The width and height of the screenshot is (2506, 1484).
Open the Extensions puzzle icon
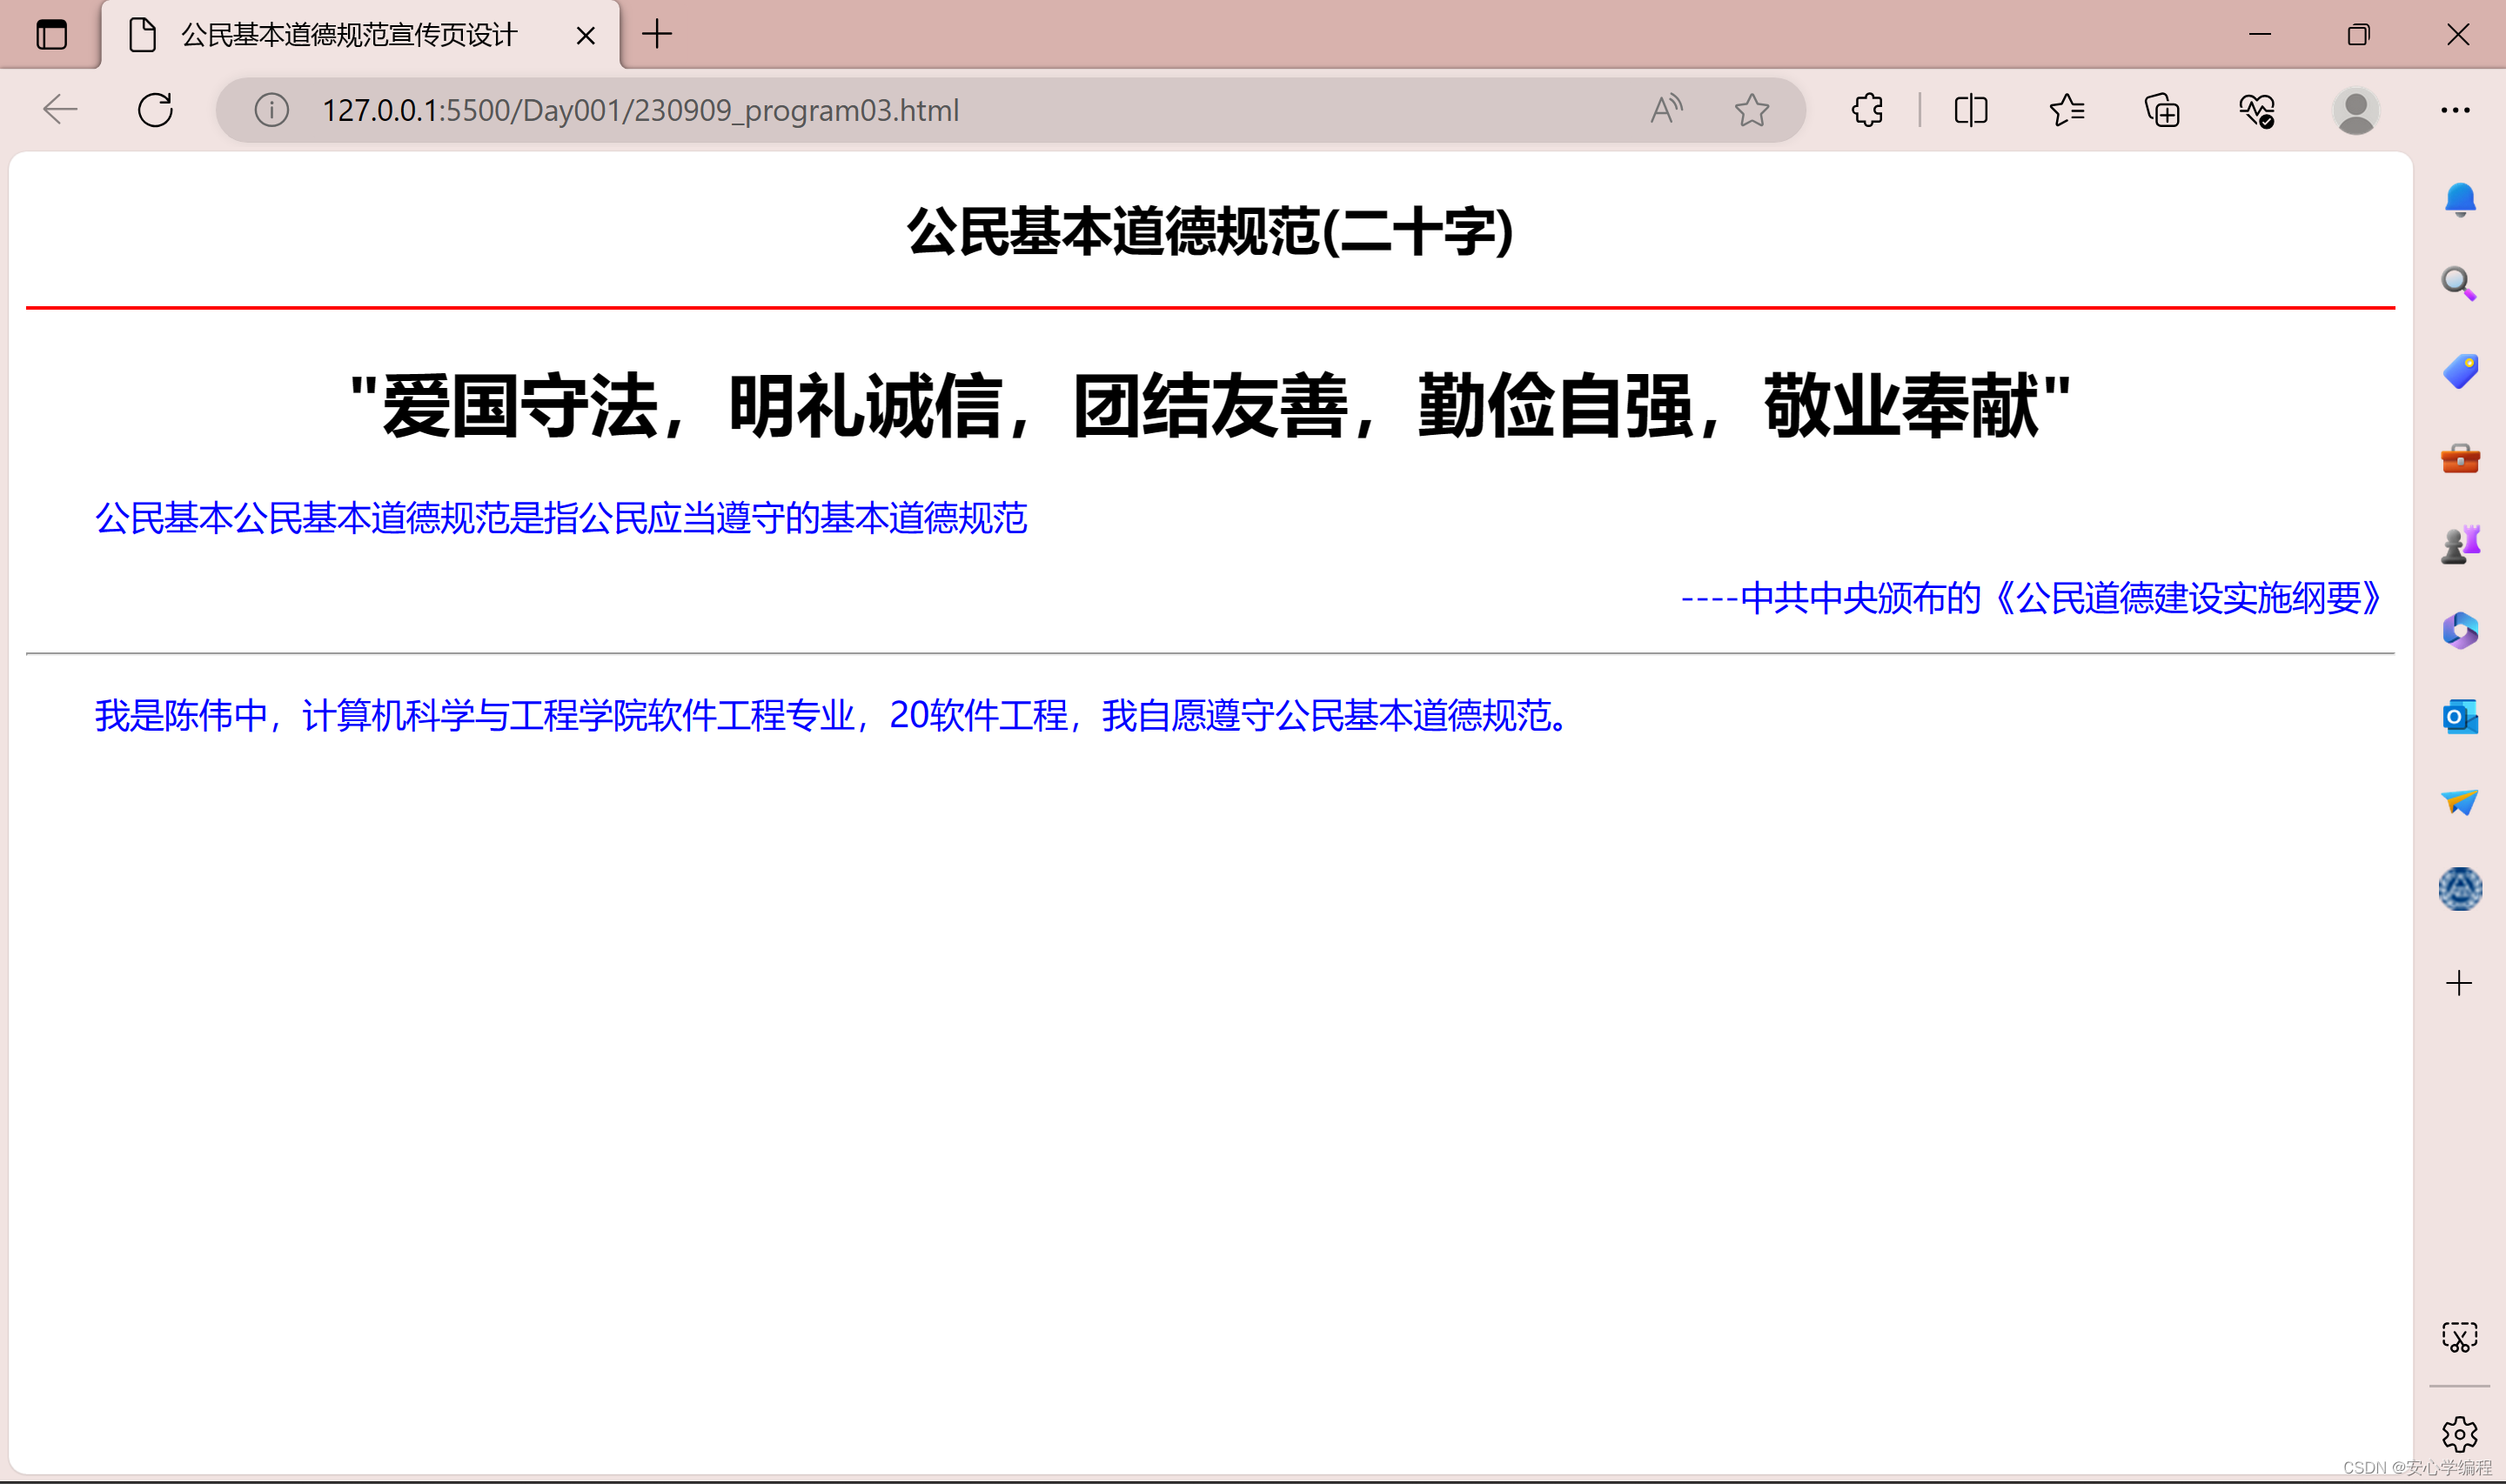(x=1867, y=109)
